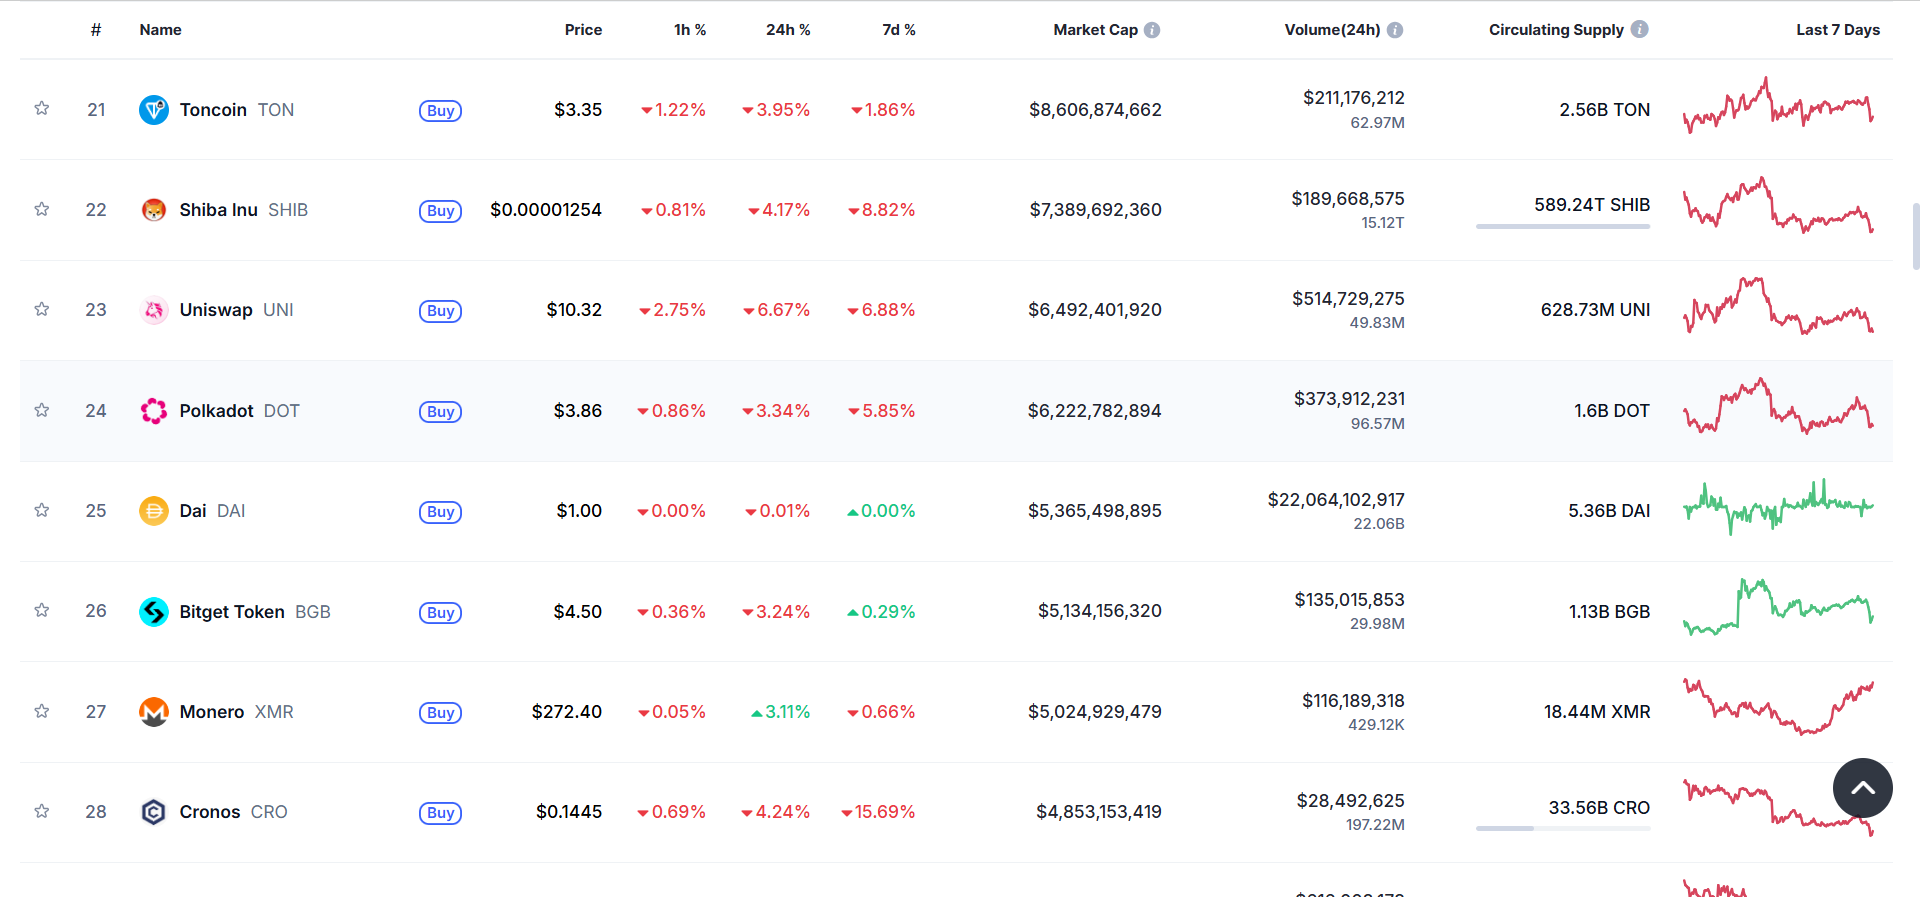Image resolution: width=1920 pixels, height=897 pixels.
Task: Sort by 7d % column header
Action: point(898,30)
